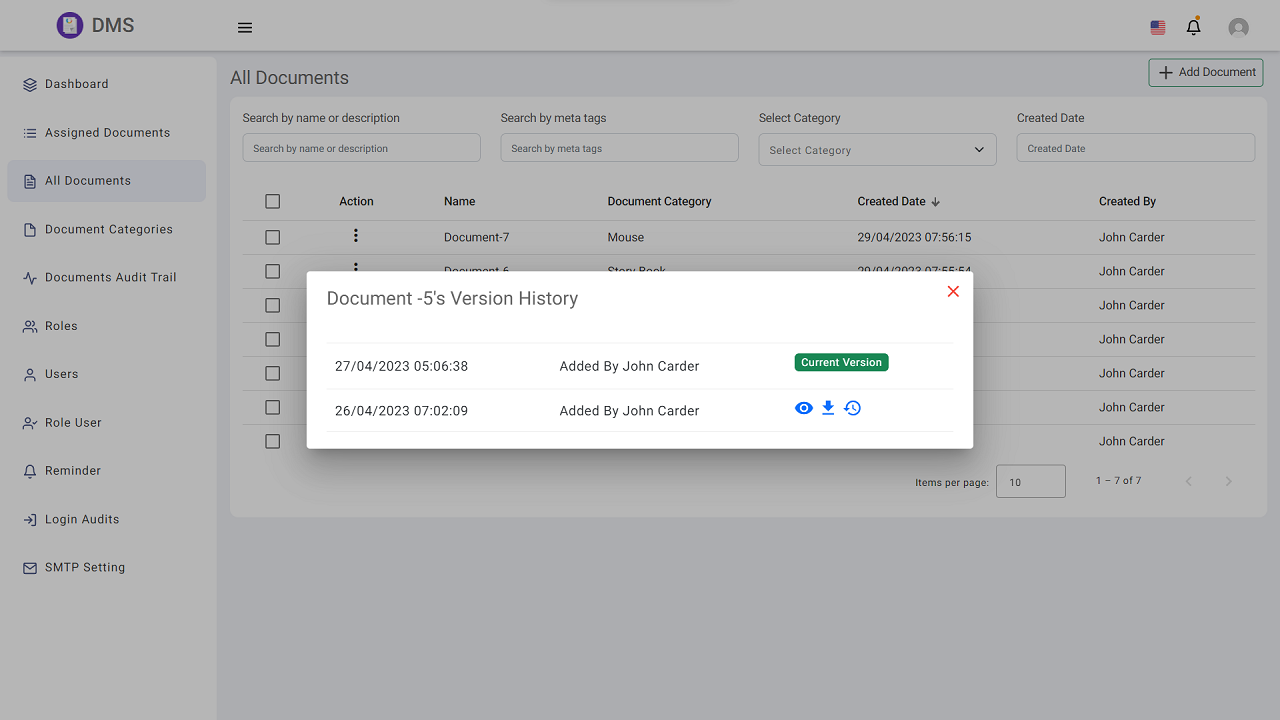Go to the Dashboard section

point(75,84)
